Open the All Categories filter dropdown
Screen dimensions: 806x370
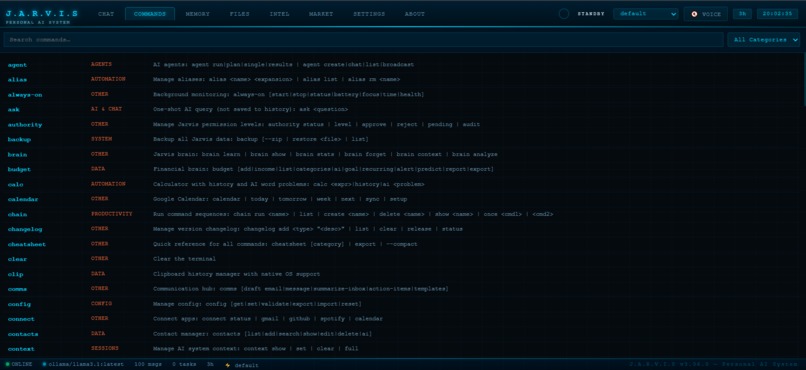pos(763,40)
